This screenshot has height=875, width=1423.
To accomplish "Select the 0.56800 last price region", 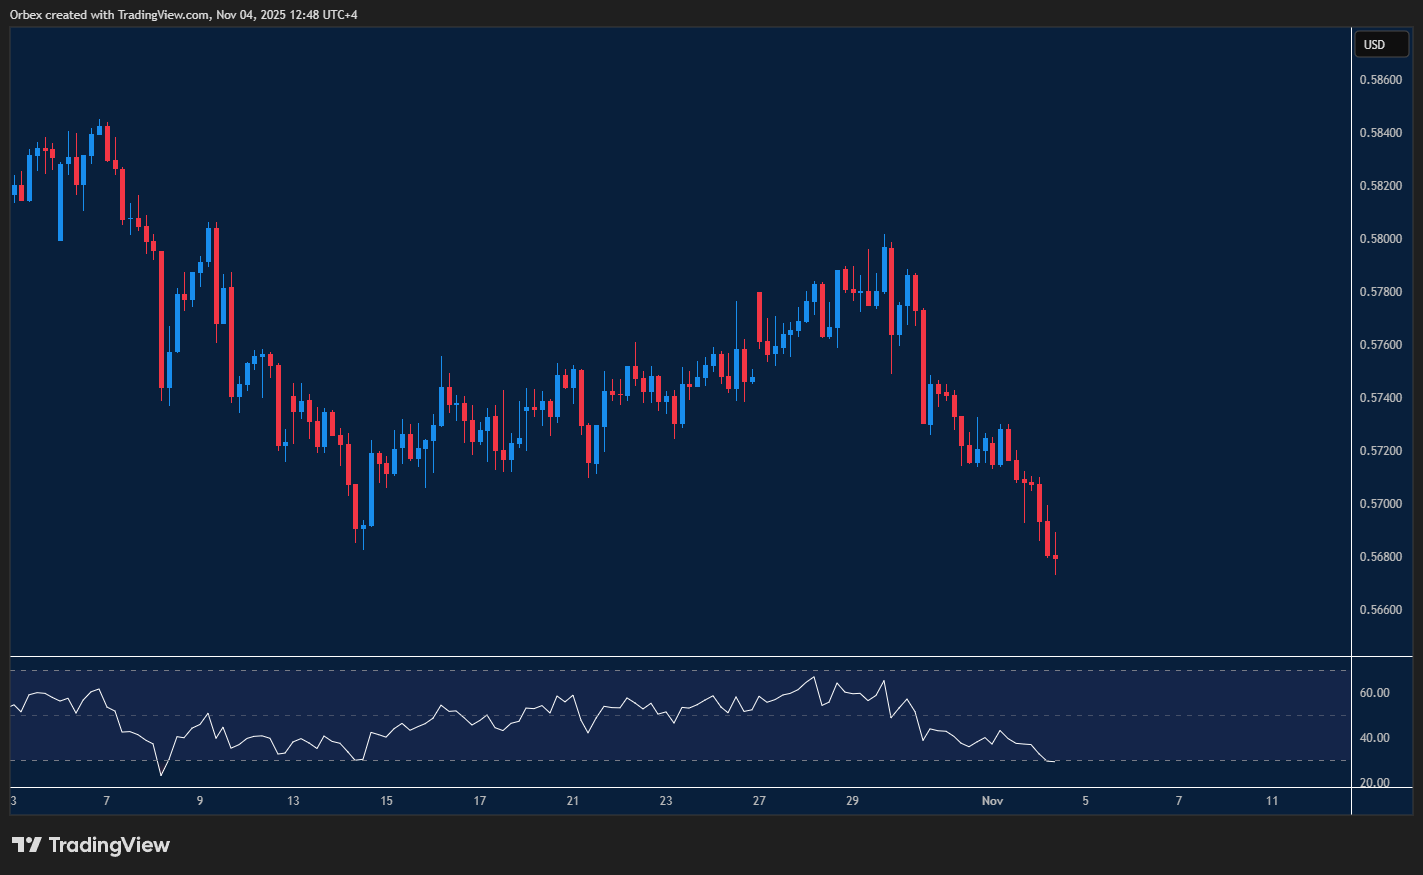I will pyautogui.click(x=1383, y=556).
